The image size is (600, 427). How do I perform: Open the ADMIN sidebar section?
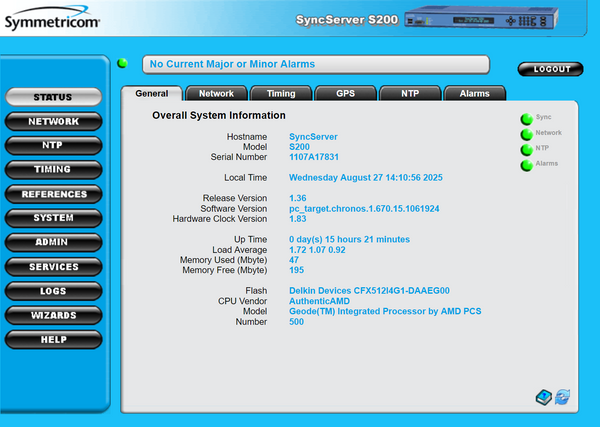(x=53, y=242)
